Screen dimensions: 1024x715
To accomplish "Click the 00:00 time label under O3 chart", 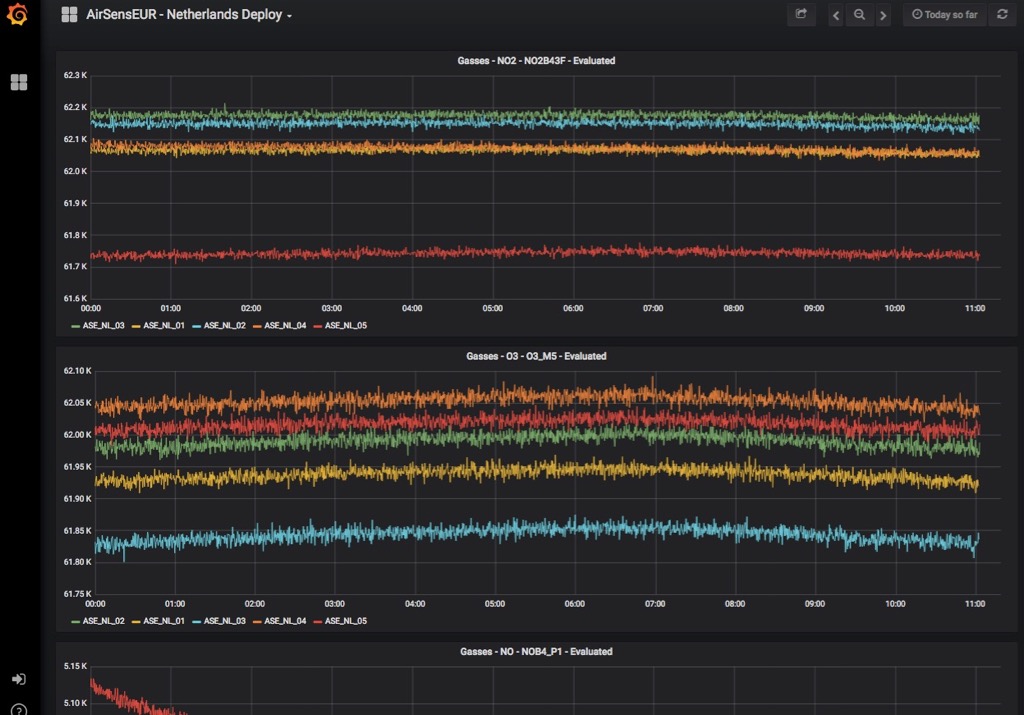I will coord(95,604).
